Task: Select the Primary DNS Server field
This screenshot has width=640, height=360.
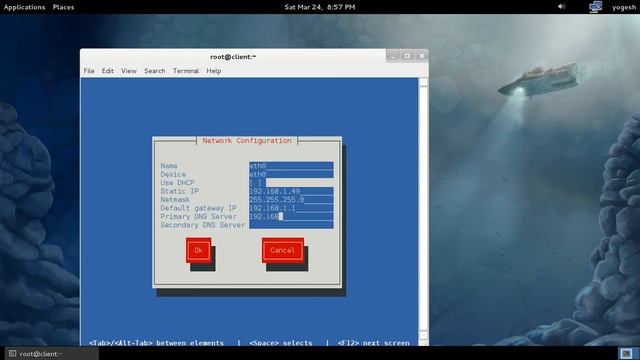Action: click(x=291, y=217)
